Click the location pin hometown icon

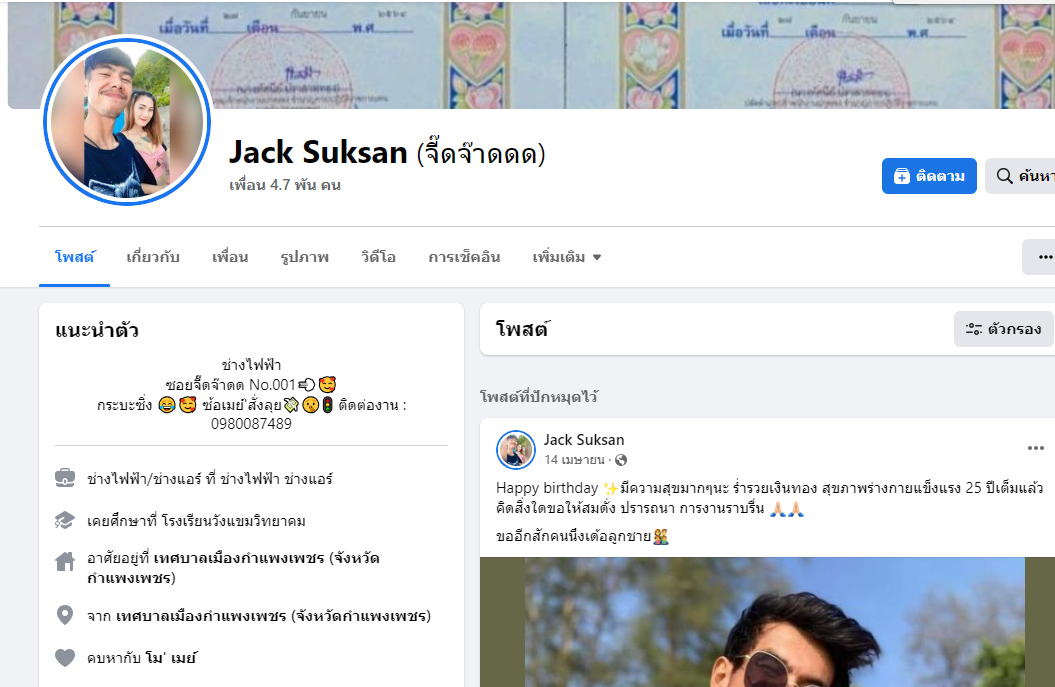(65, 615)
